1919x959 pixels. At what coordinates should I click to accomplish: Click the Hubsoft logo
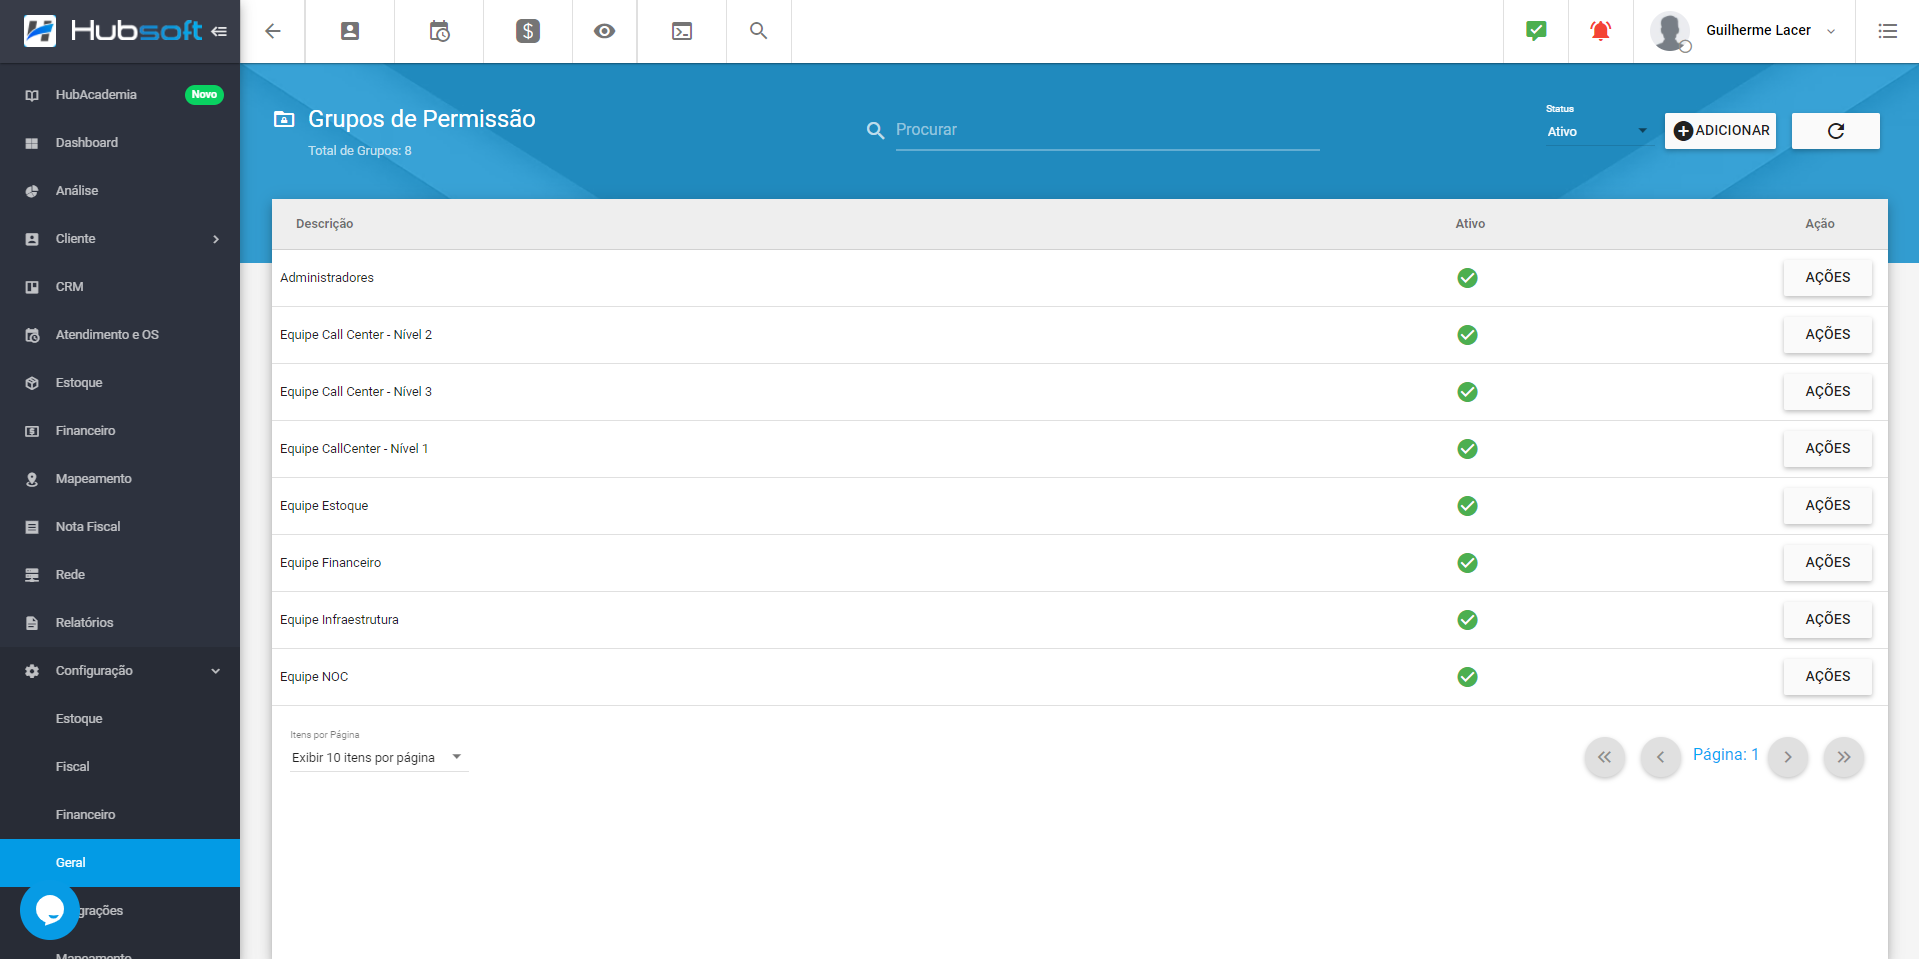[113, 31]
